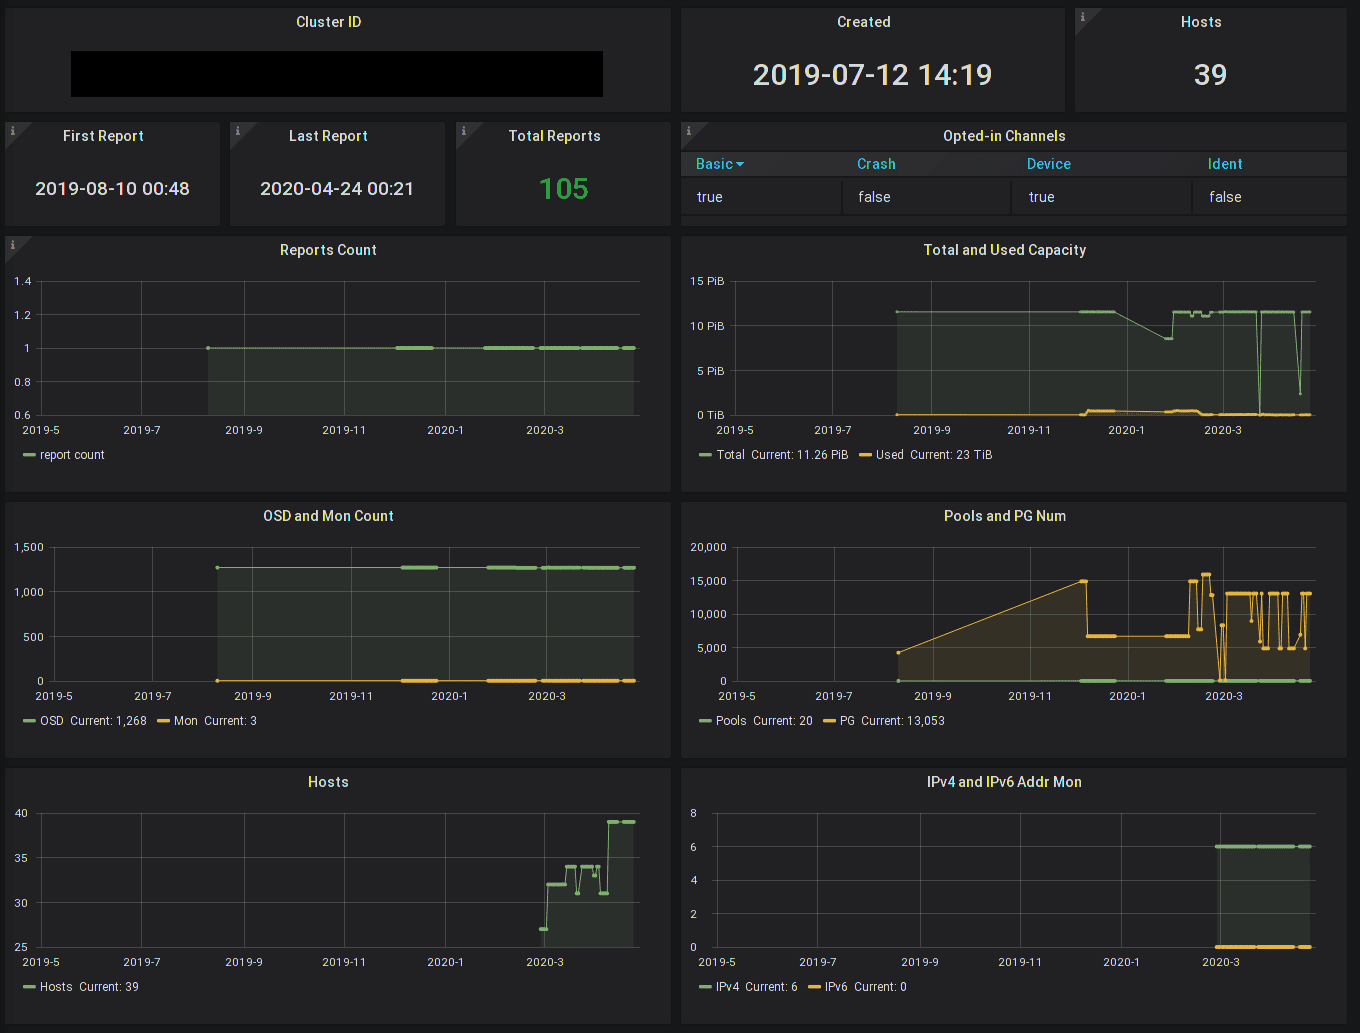Click sort arrow beside Basic column header

pyautogui.click(x=740, y=165)
